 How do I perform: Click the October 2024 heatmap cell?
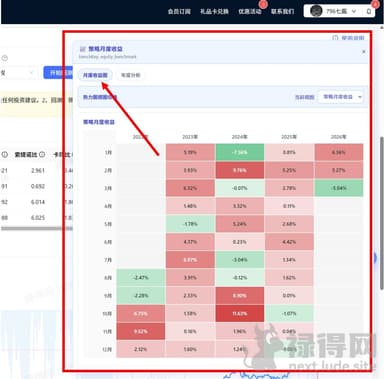point(240,314)
